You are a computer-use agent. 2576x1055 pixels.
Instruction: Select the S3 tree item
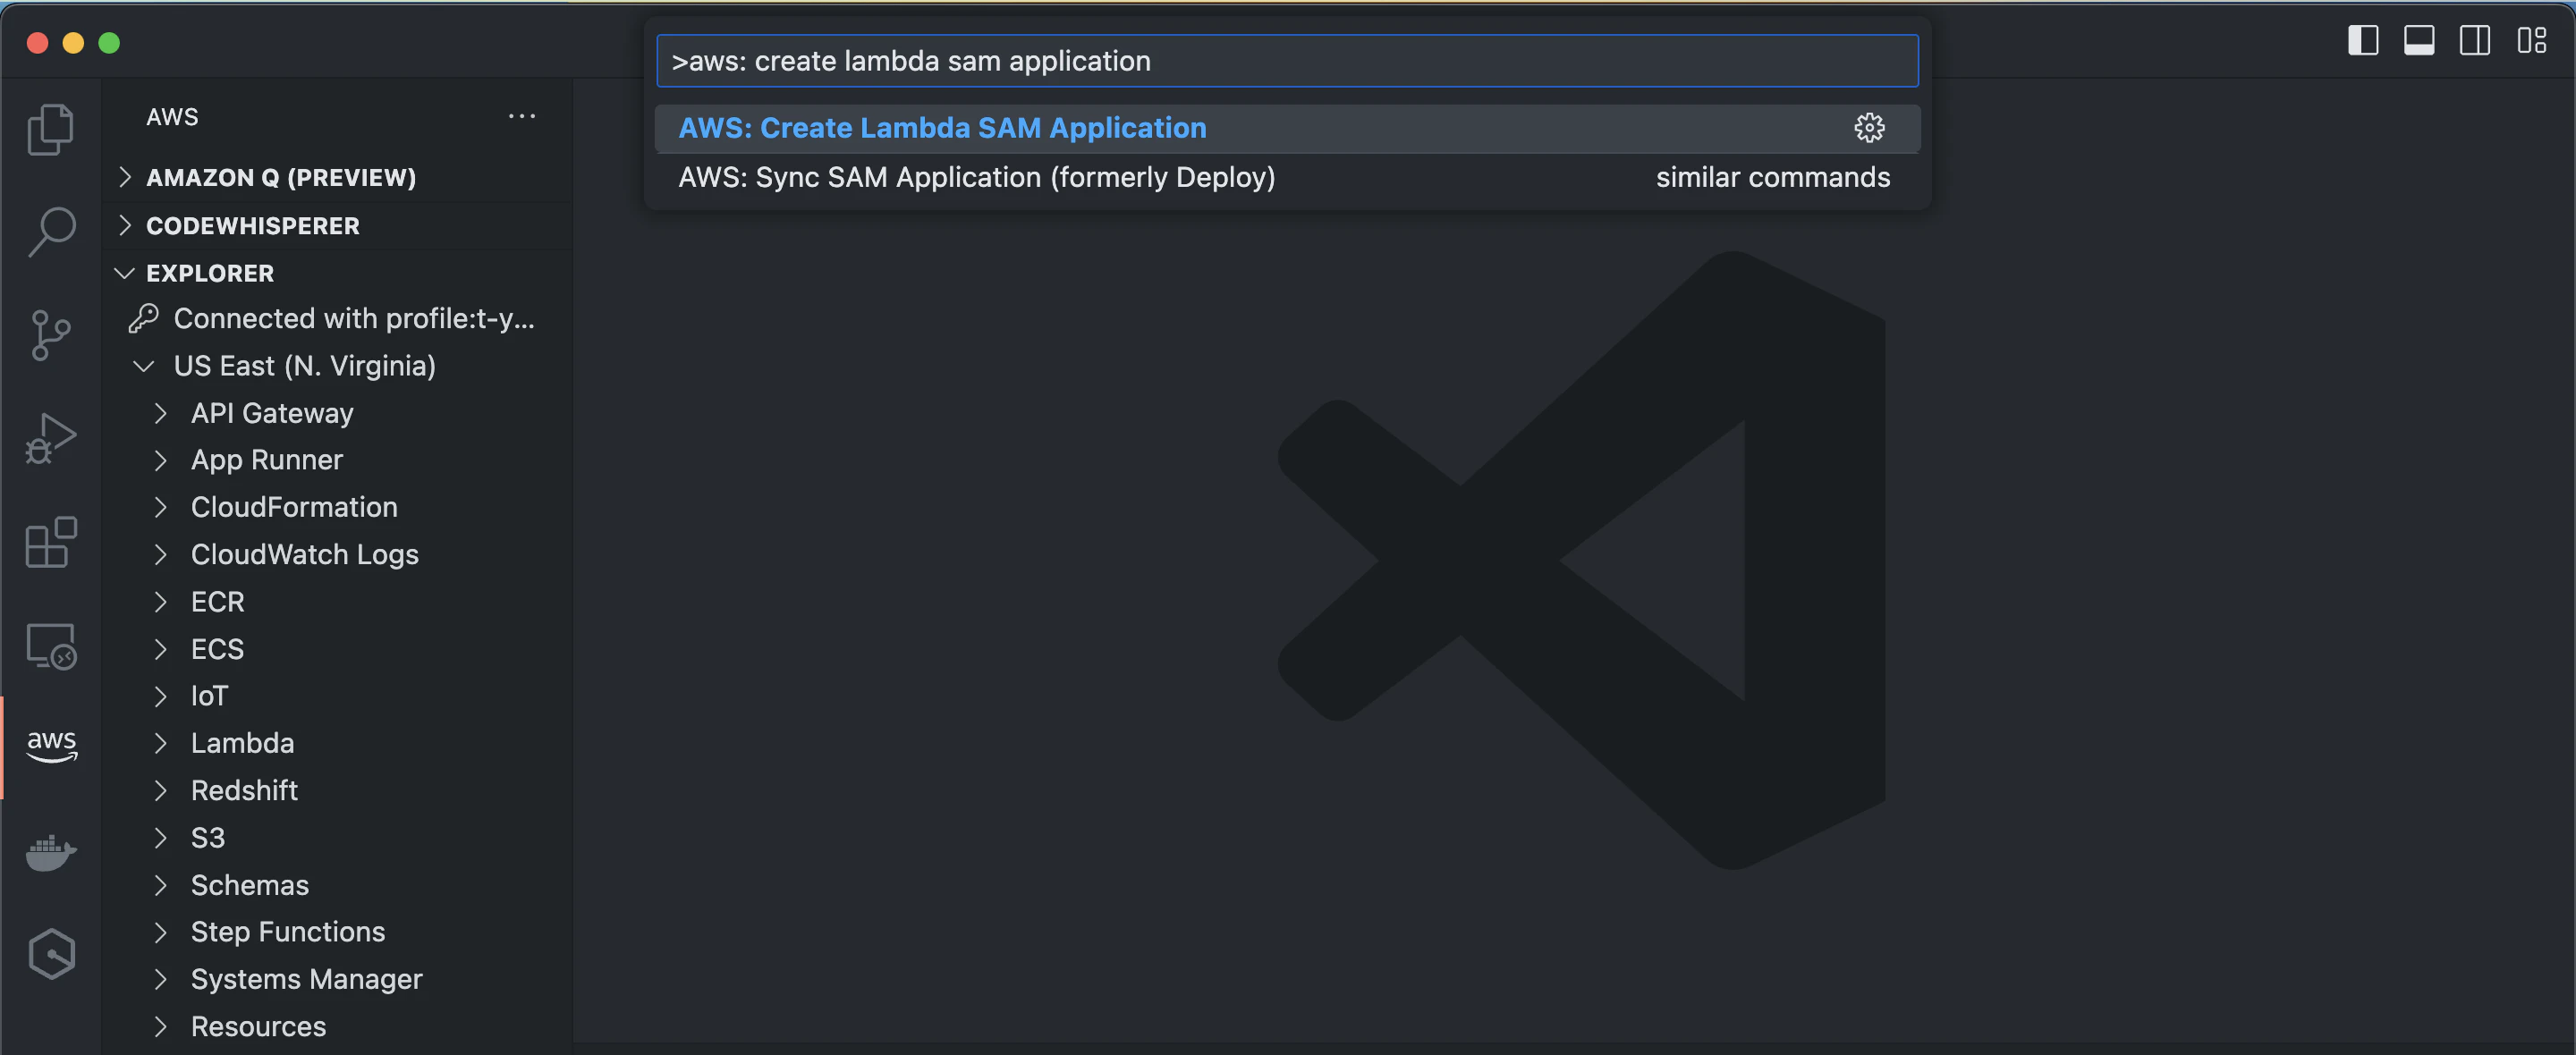pyautogui.click(x=338, y=838)
